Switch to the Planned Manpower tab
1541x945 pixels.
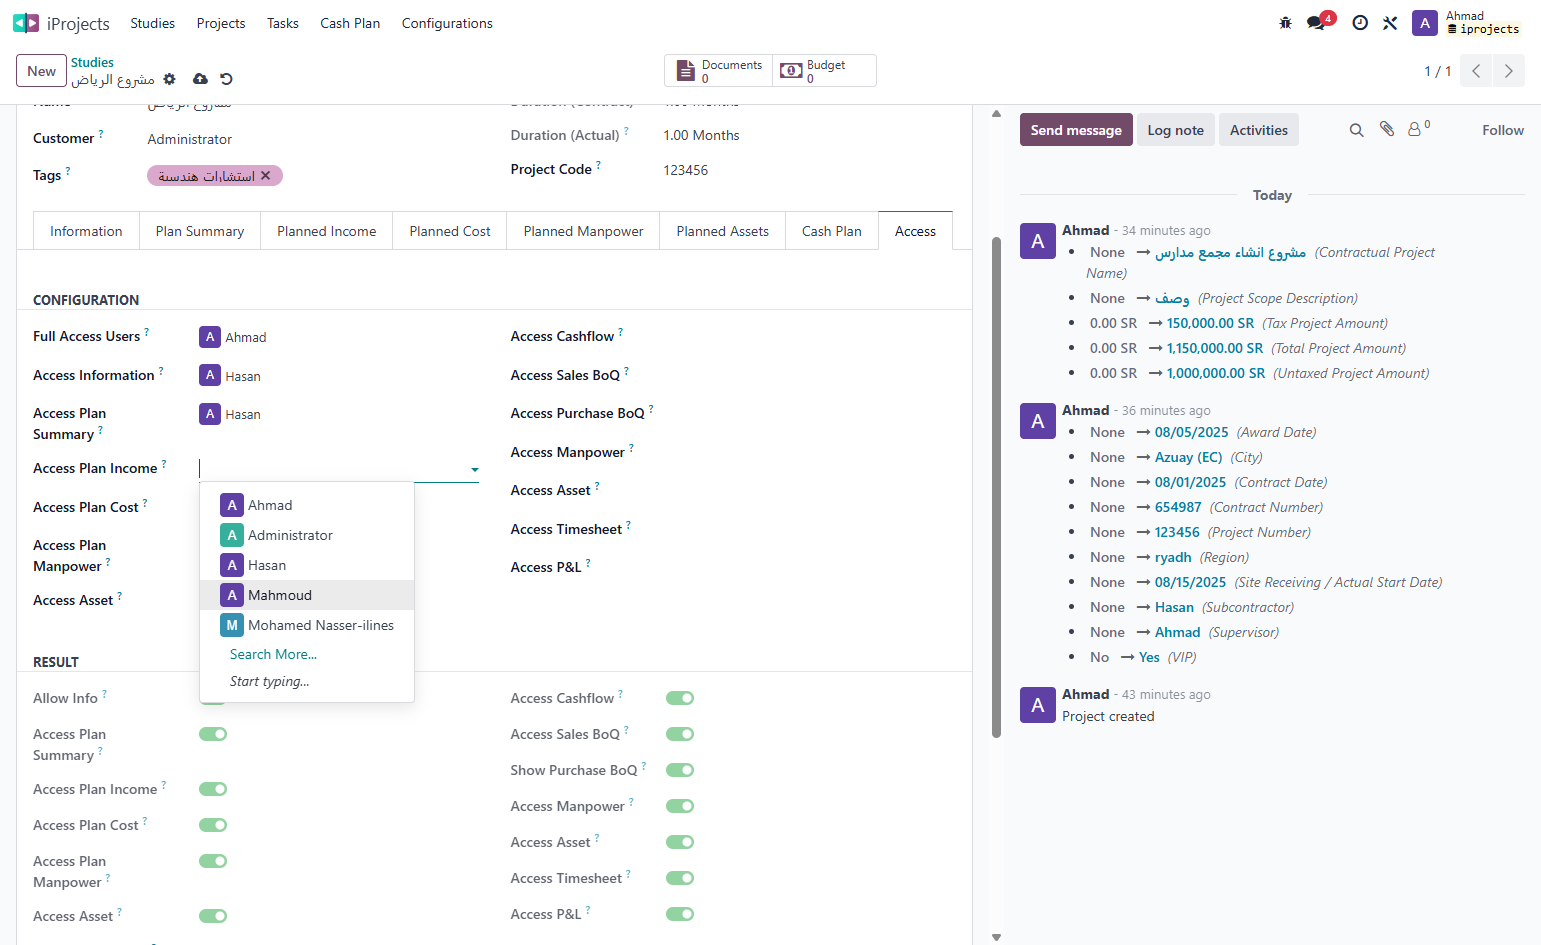click(x=583, y=231)
